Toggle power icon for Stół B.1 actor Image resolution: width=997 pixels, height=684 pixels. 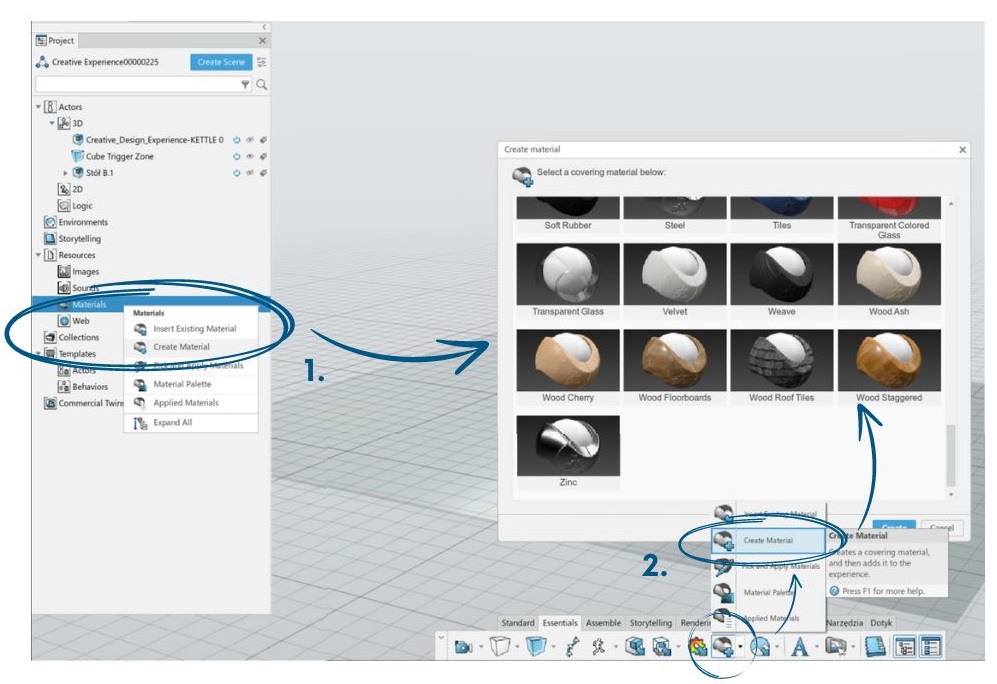[237, 173]
